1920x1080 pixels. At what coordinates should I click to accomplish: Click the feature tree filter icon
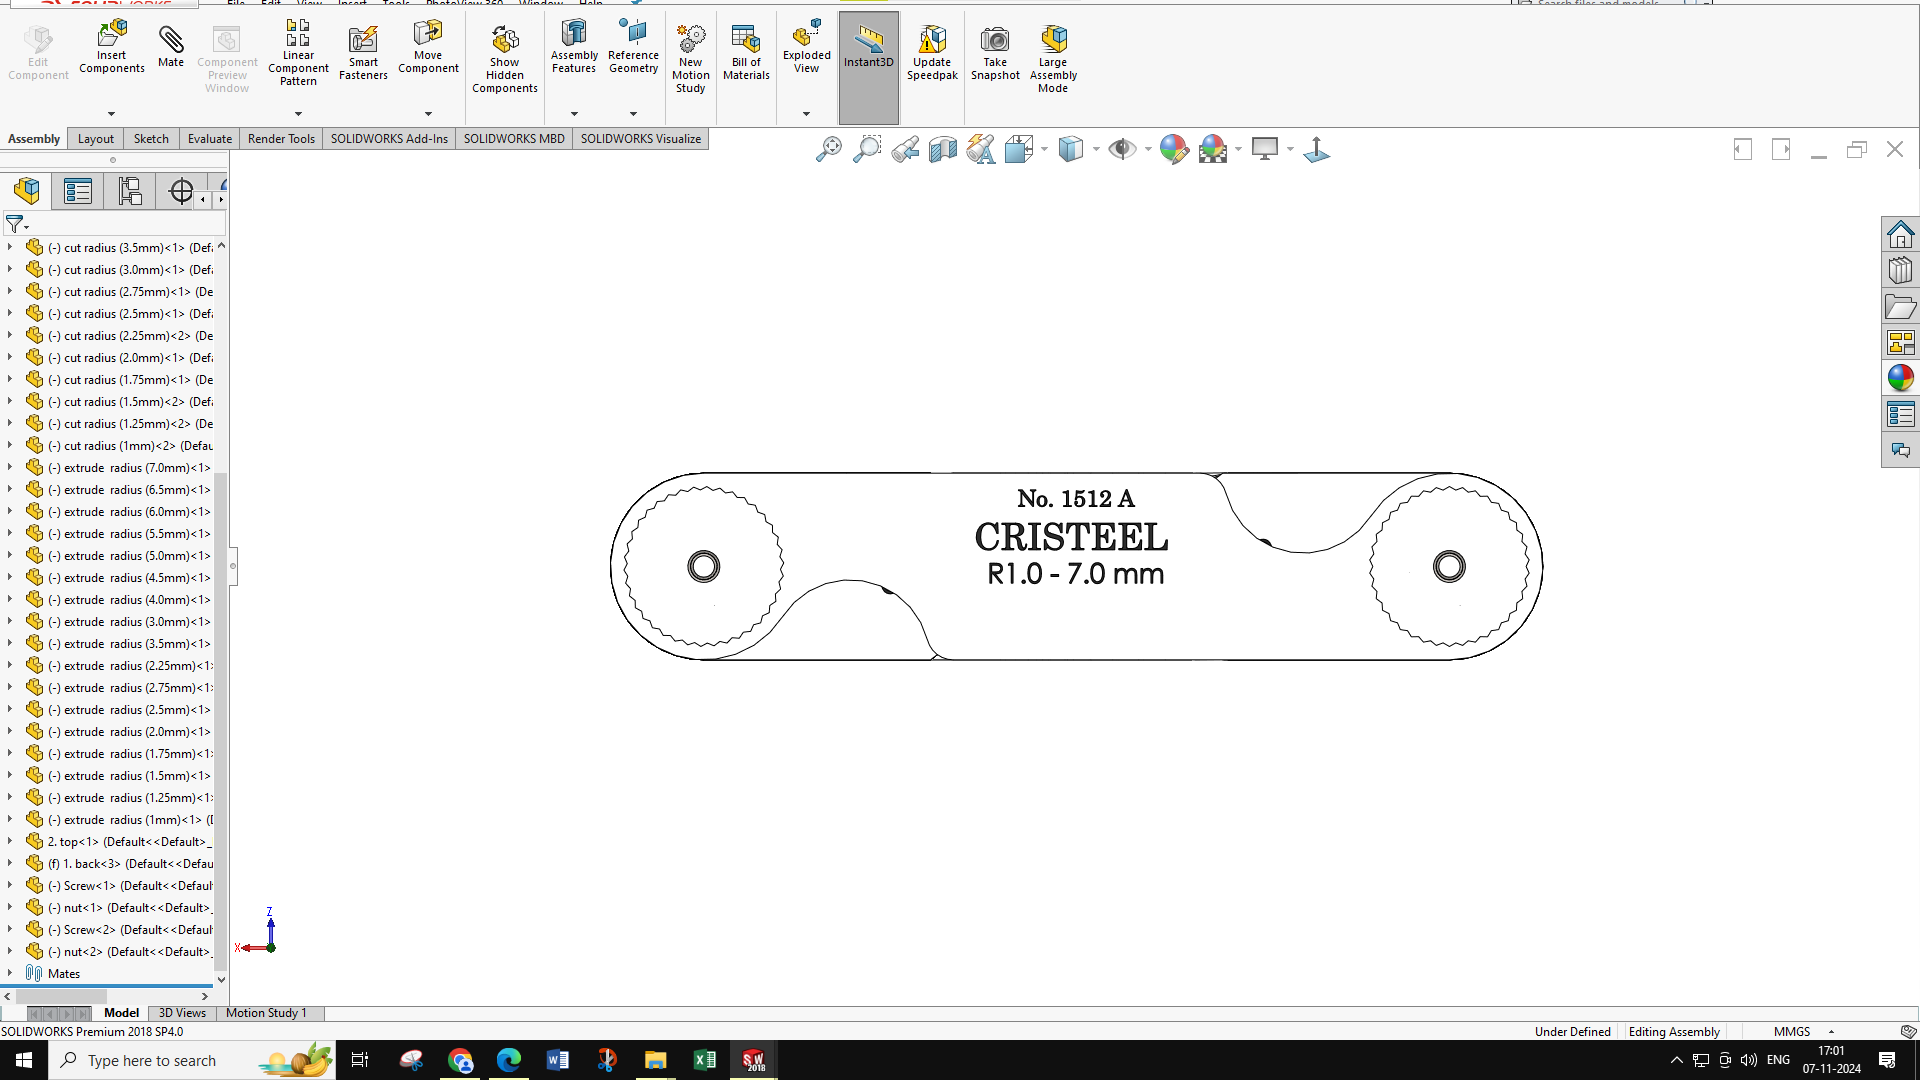15,224
